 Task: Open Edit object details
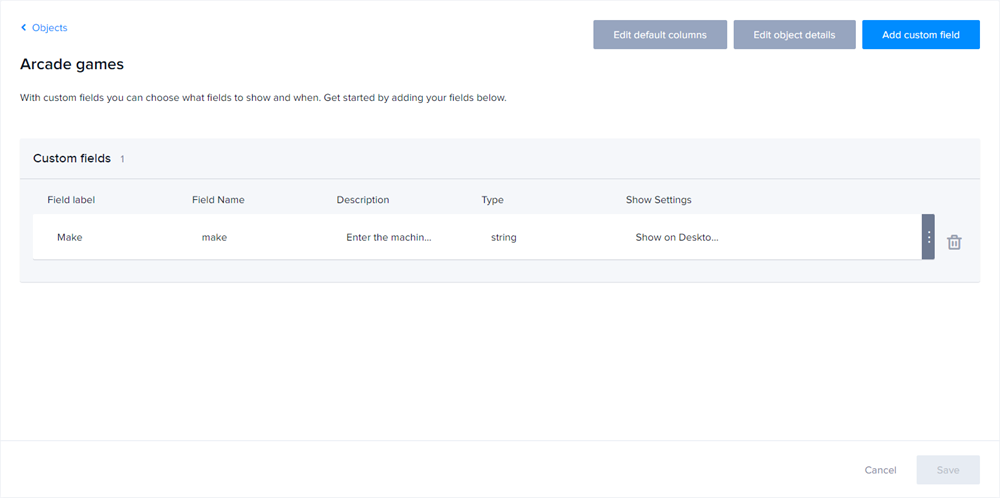(794, 35)
